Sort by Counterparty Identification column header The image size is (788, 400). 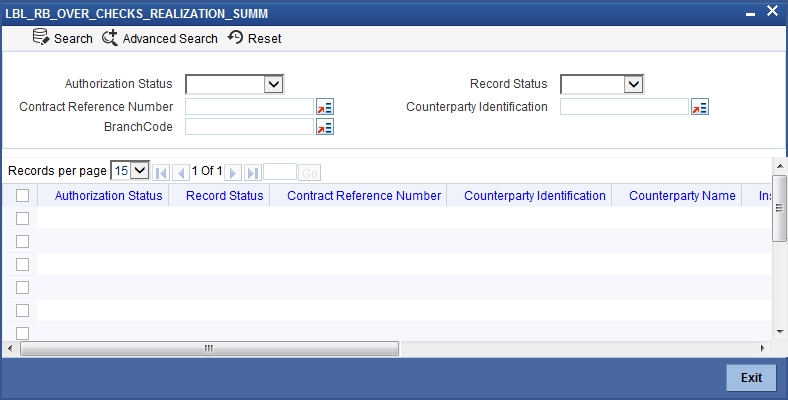[x=535, y=195]
